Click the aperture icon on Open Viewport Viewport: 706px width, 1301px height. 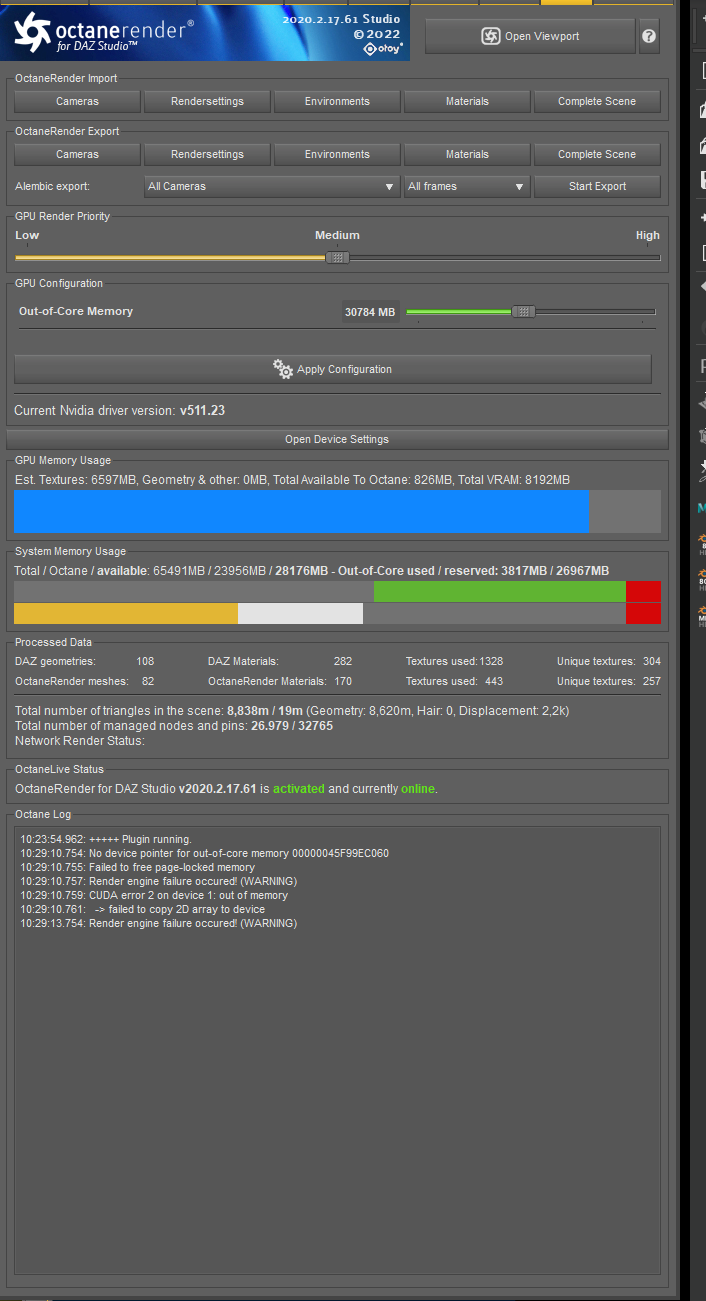click(490, 36)
